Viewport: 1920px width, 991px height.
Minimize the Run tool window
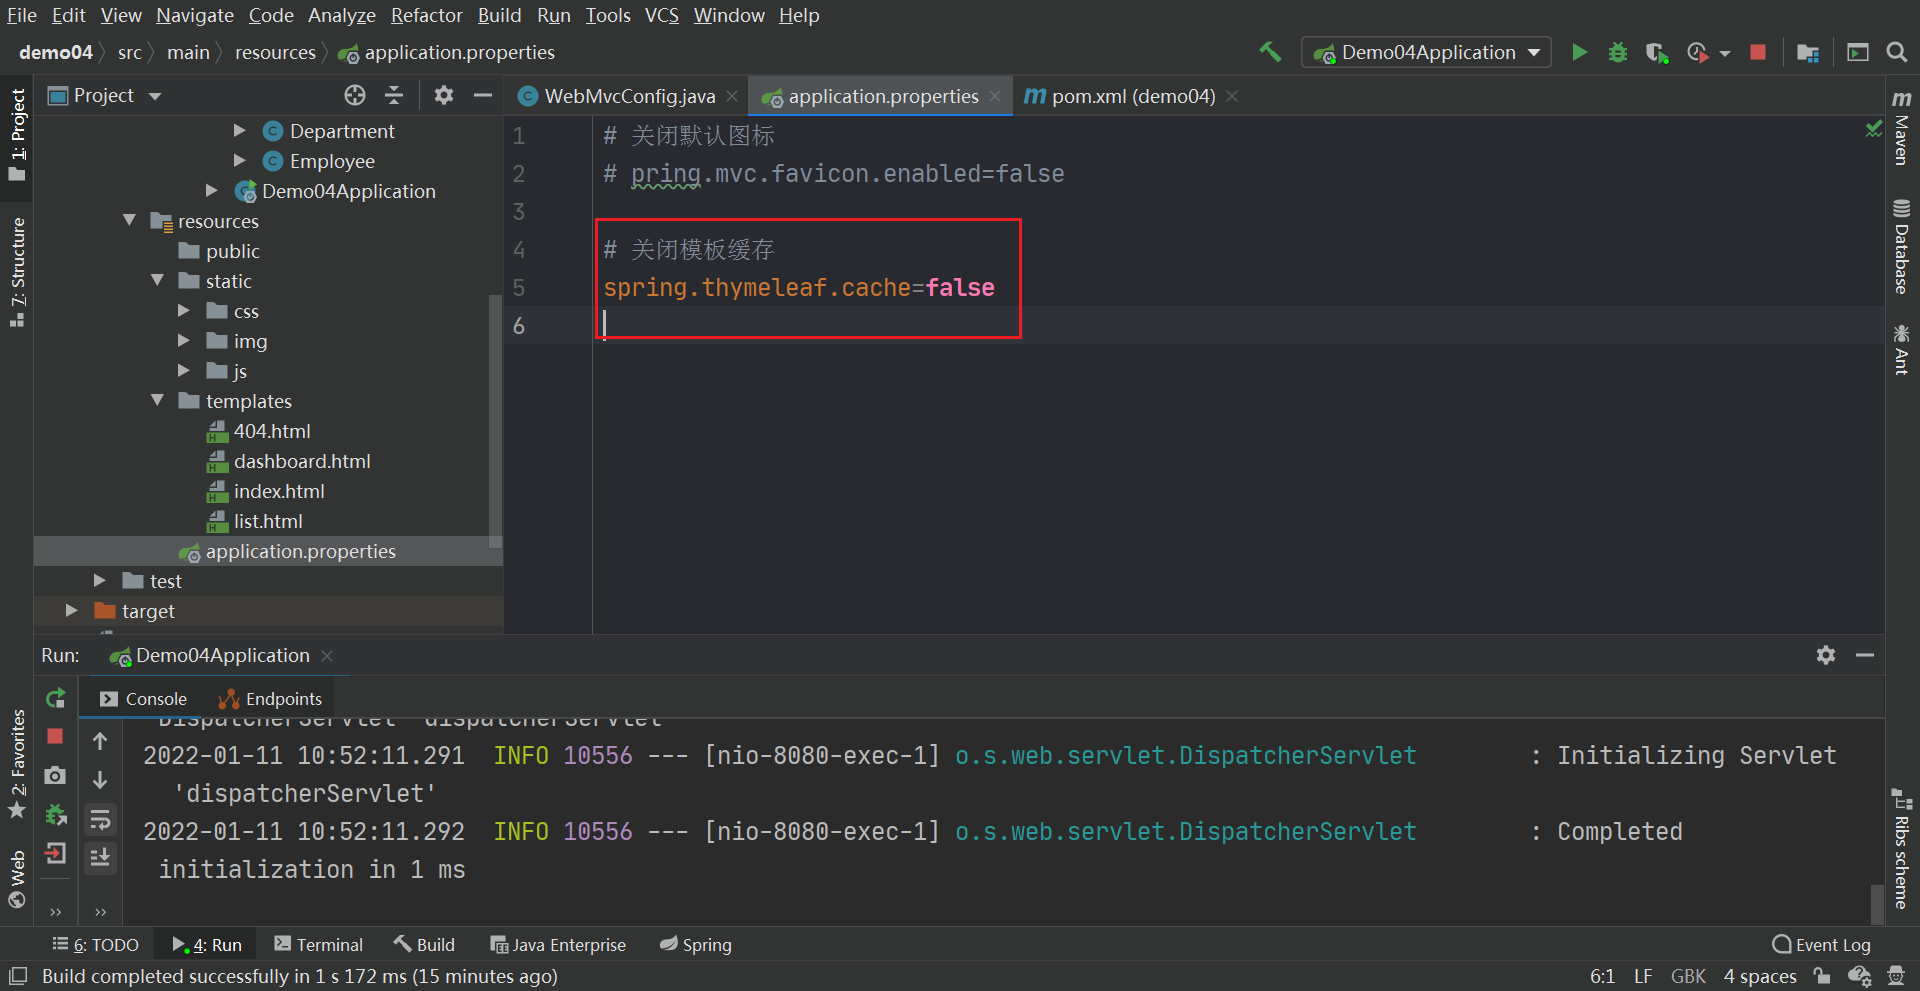[1865, 655]
